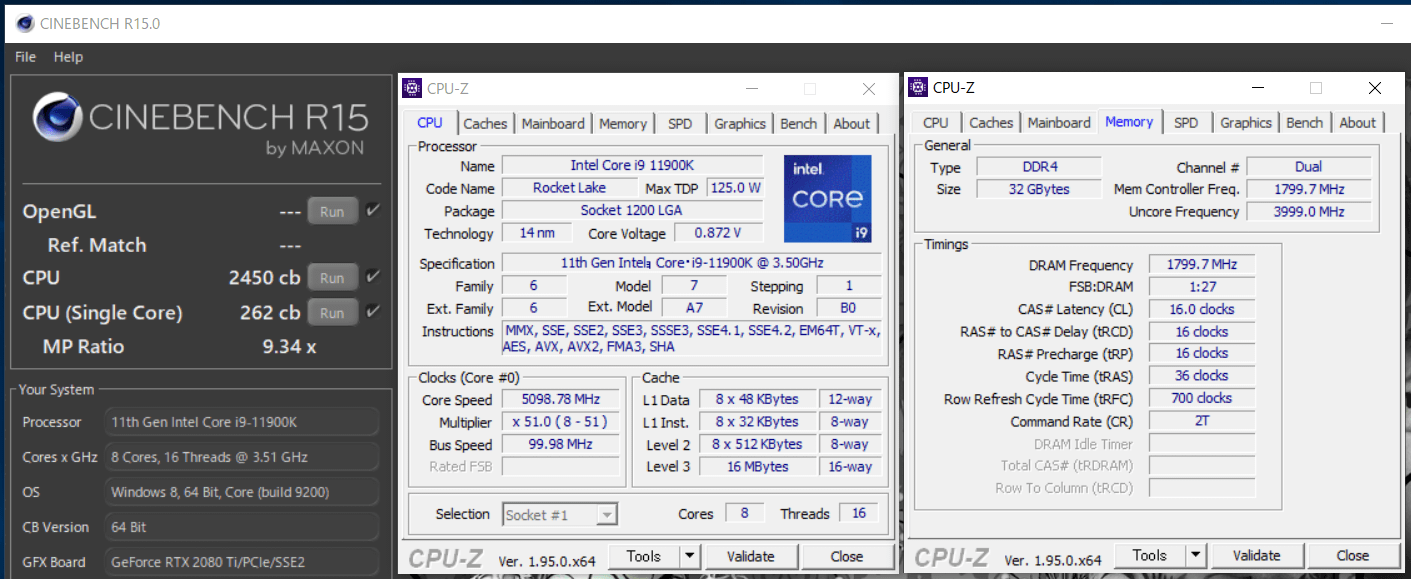The height and width of the screenshot is (579, 1411).
Task: Switch to the About tab in the left CPU-Z window
Action: (852, 124)
